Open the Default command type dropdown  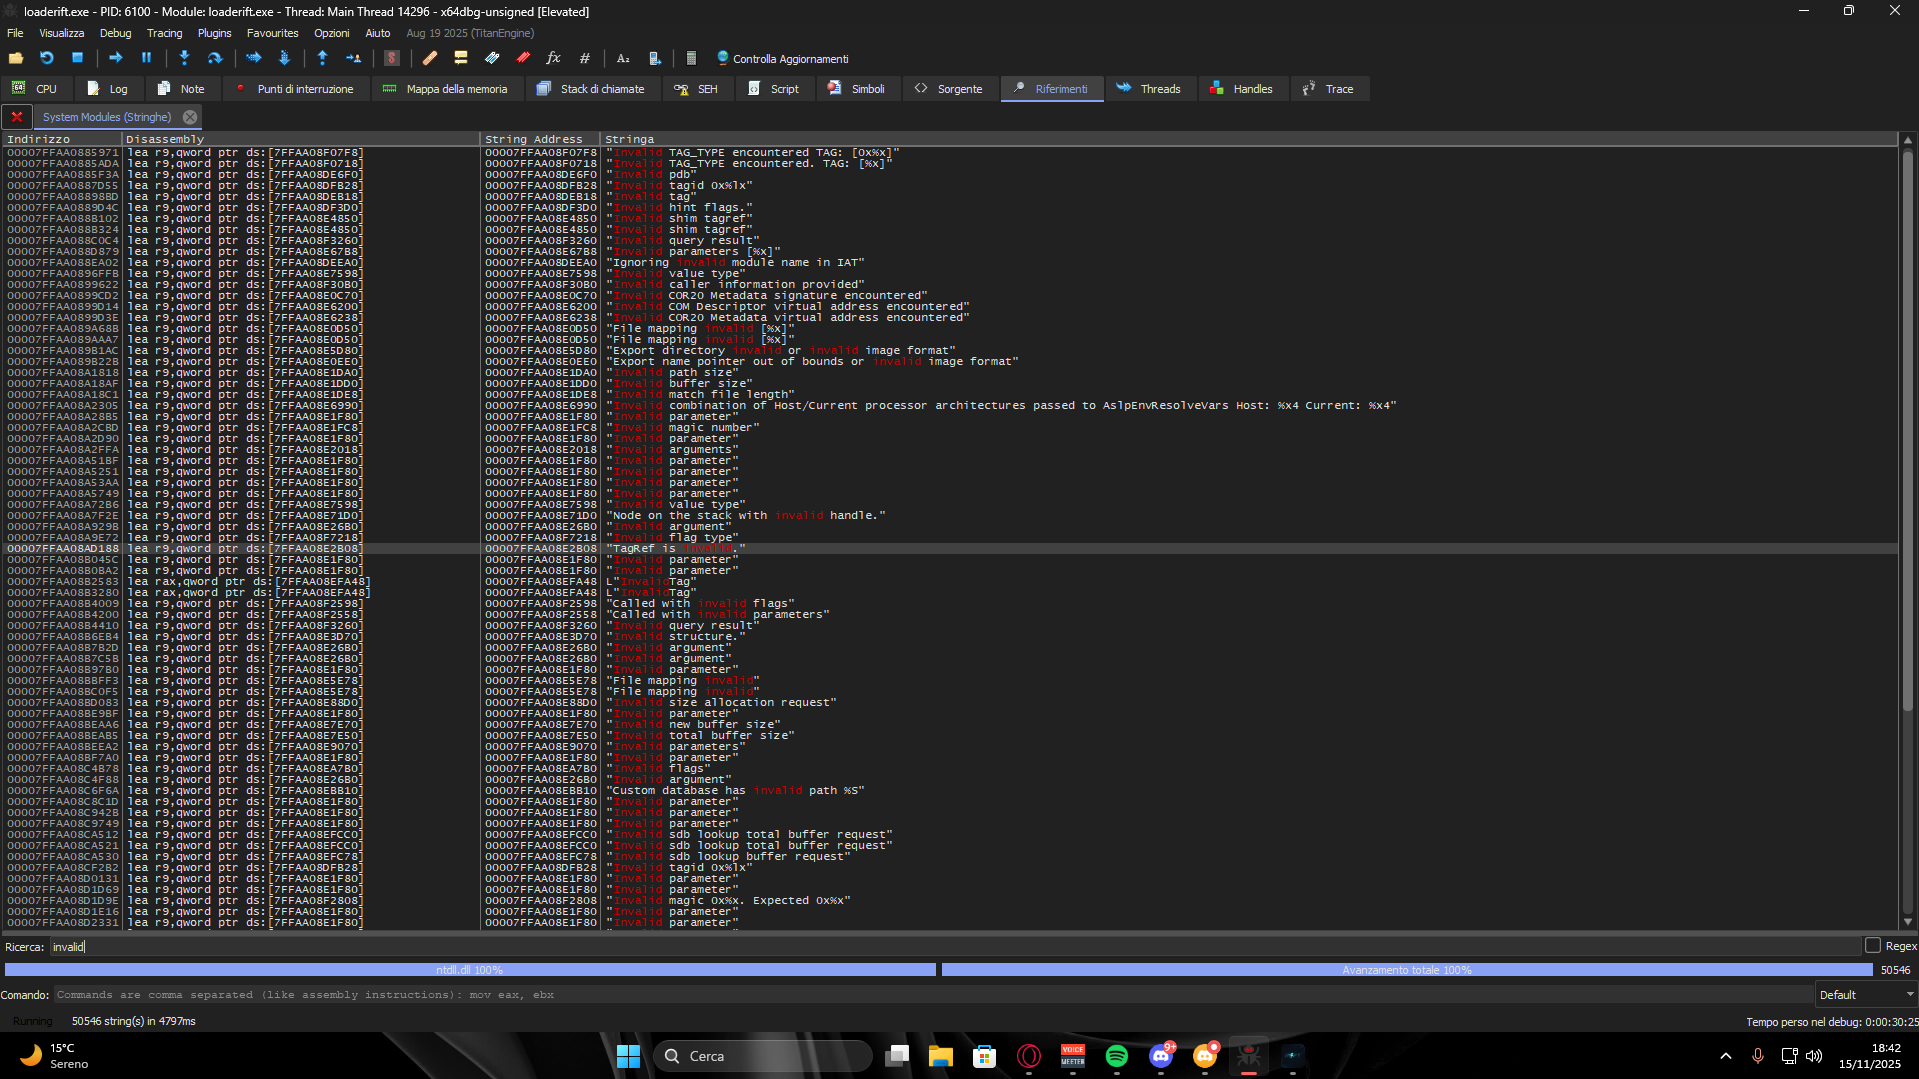(1866, 994)
